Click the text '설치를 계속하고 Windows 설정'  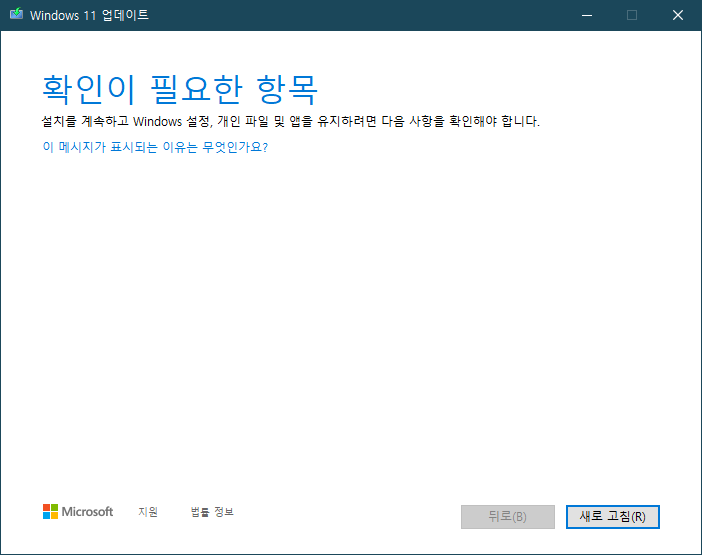[x=126, y=121]
